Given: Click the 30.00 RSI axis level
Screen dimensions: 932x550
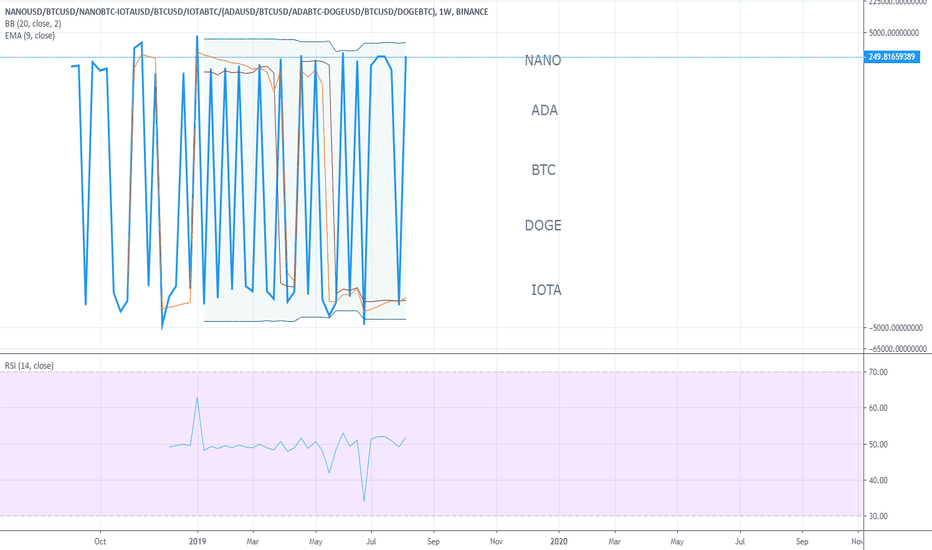Looking at the screenshot, I should 878,516.
